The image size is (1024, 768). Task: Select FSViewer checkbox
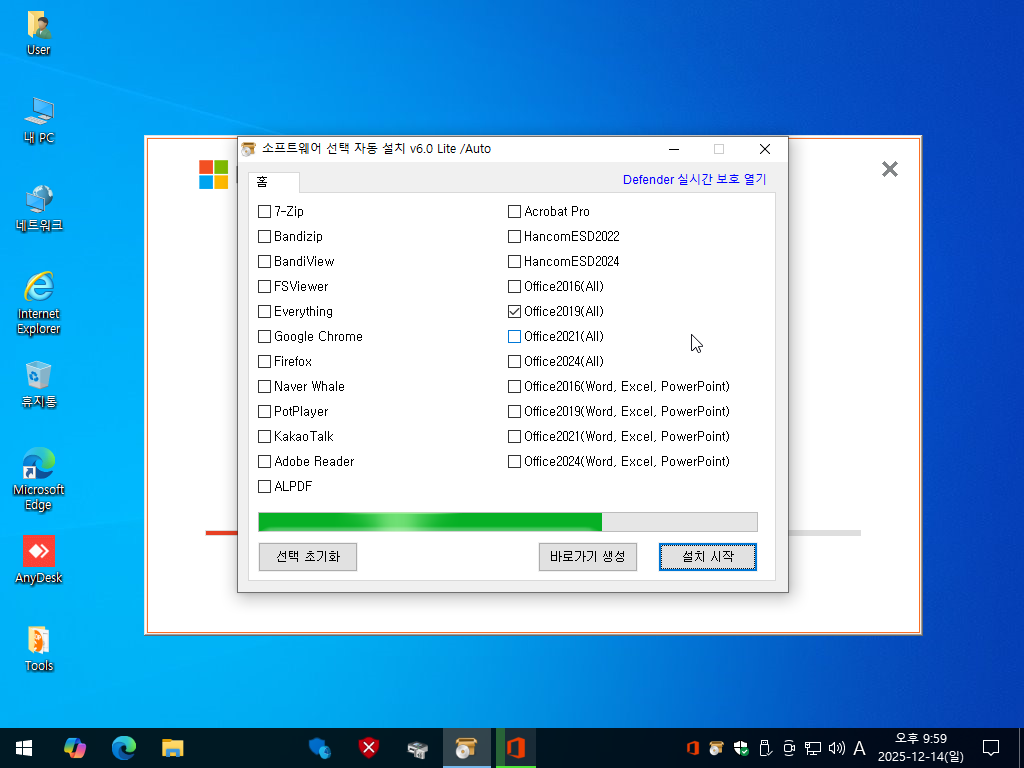(x=264, y=287)
